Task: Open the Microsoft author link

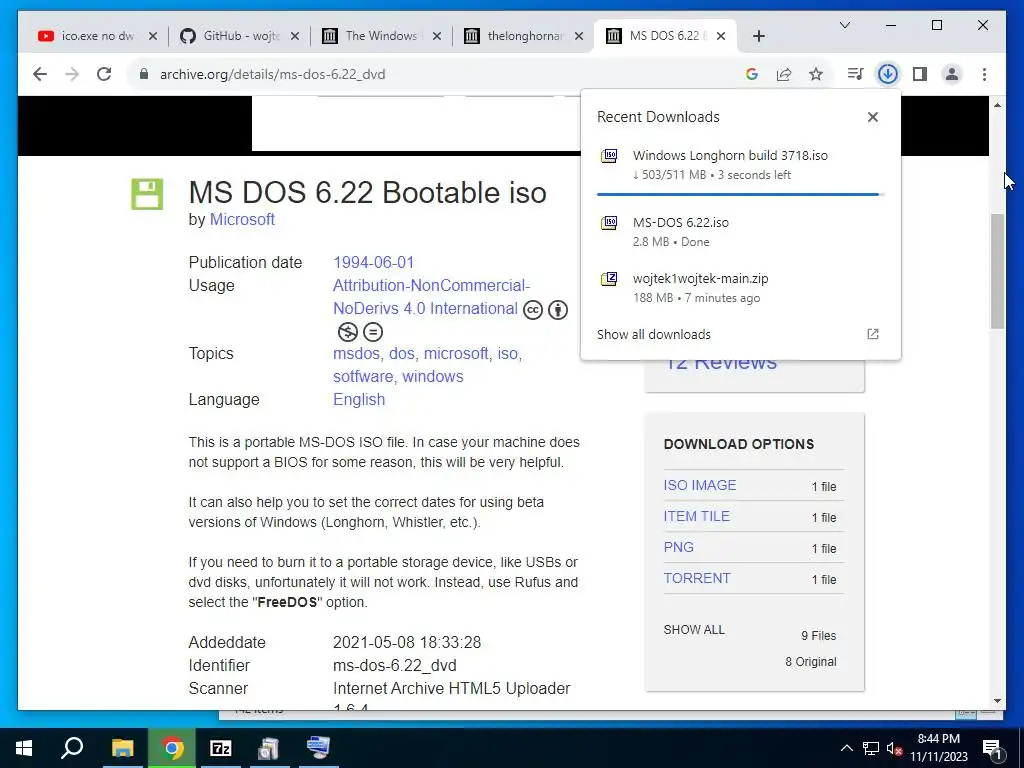Action: tap(242, 219)
